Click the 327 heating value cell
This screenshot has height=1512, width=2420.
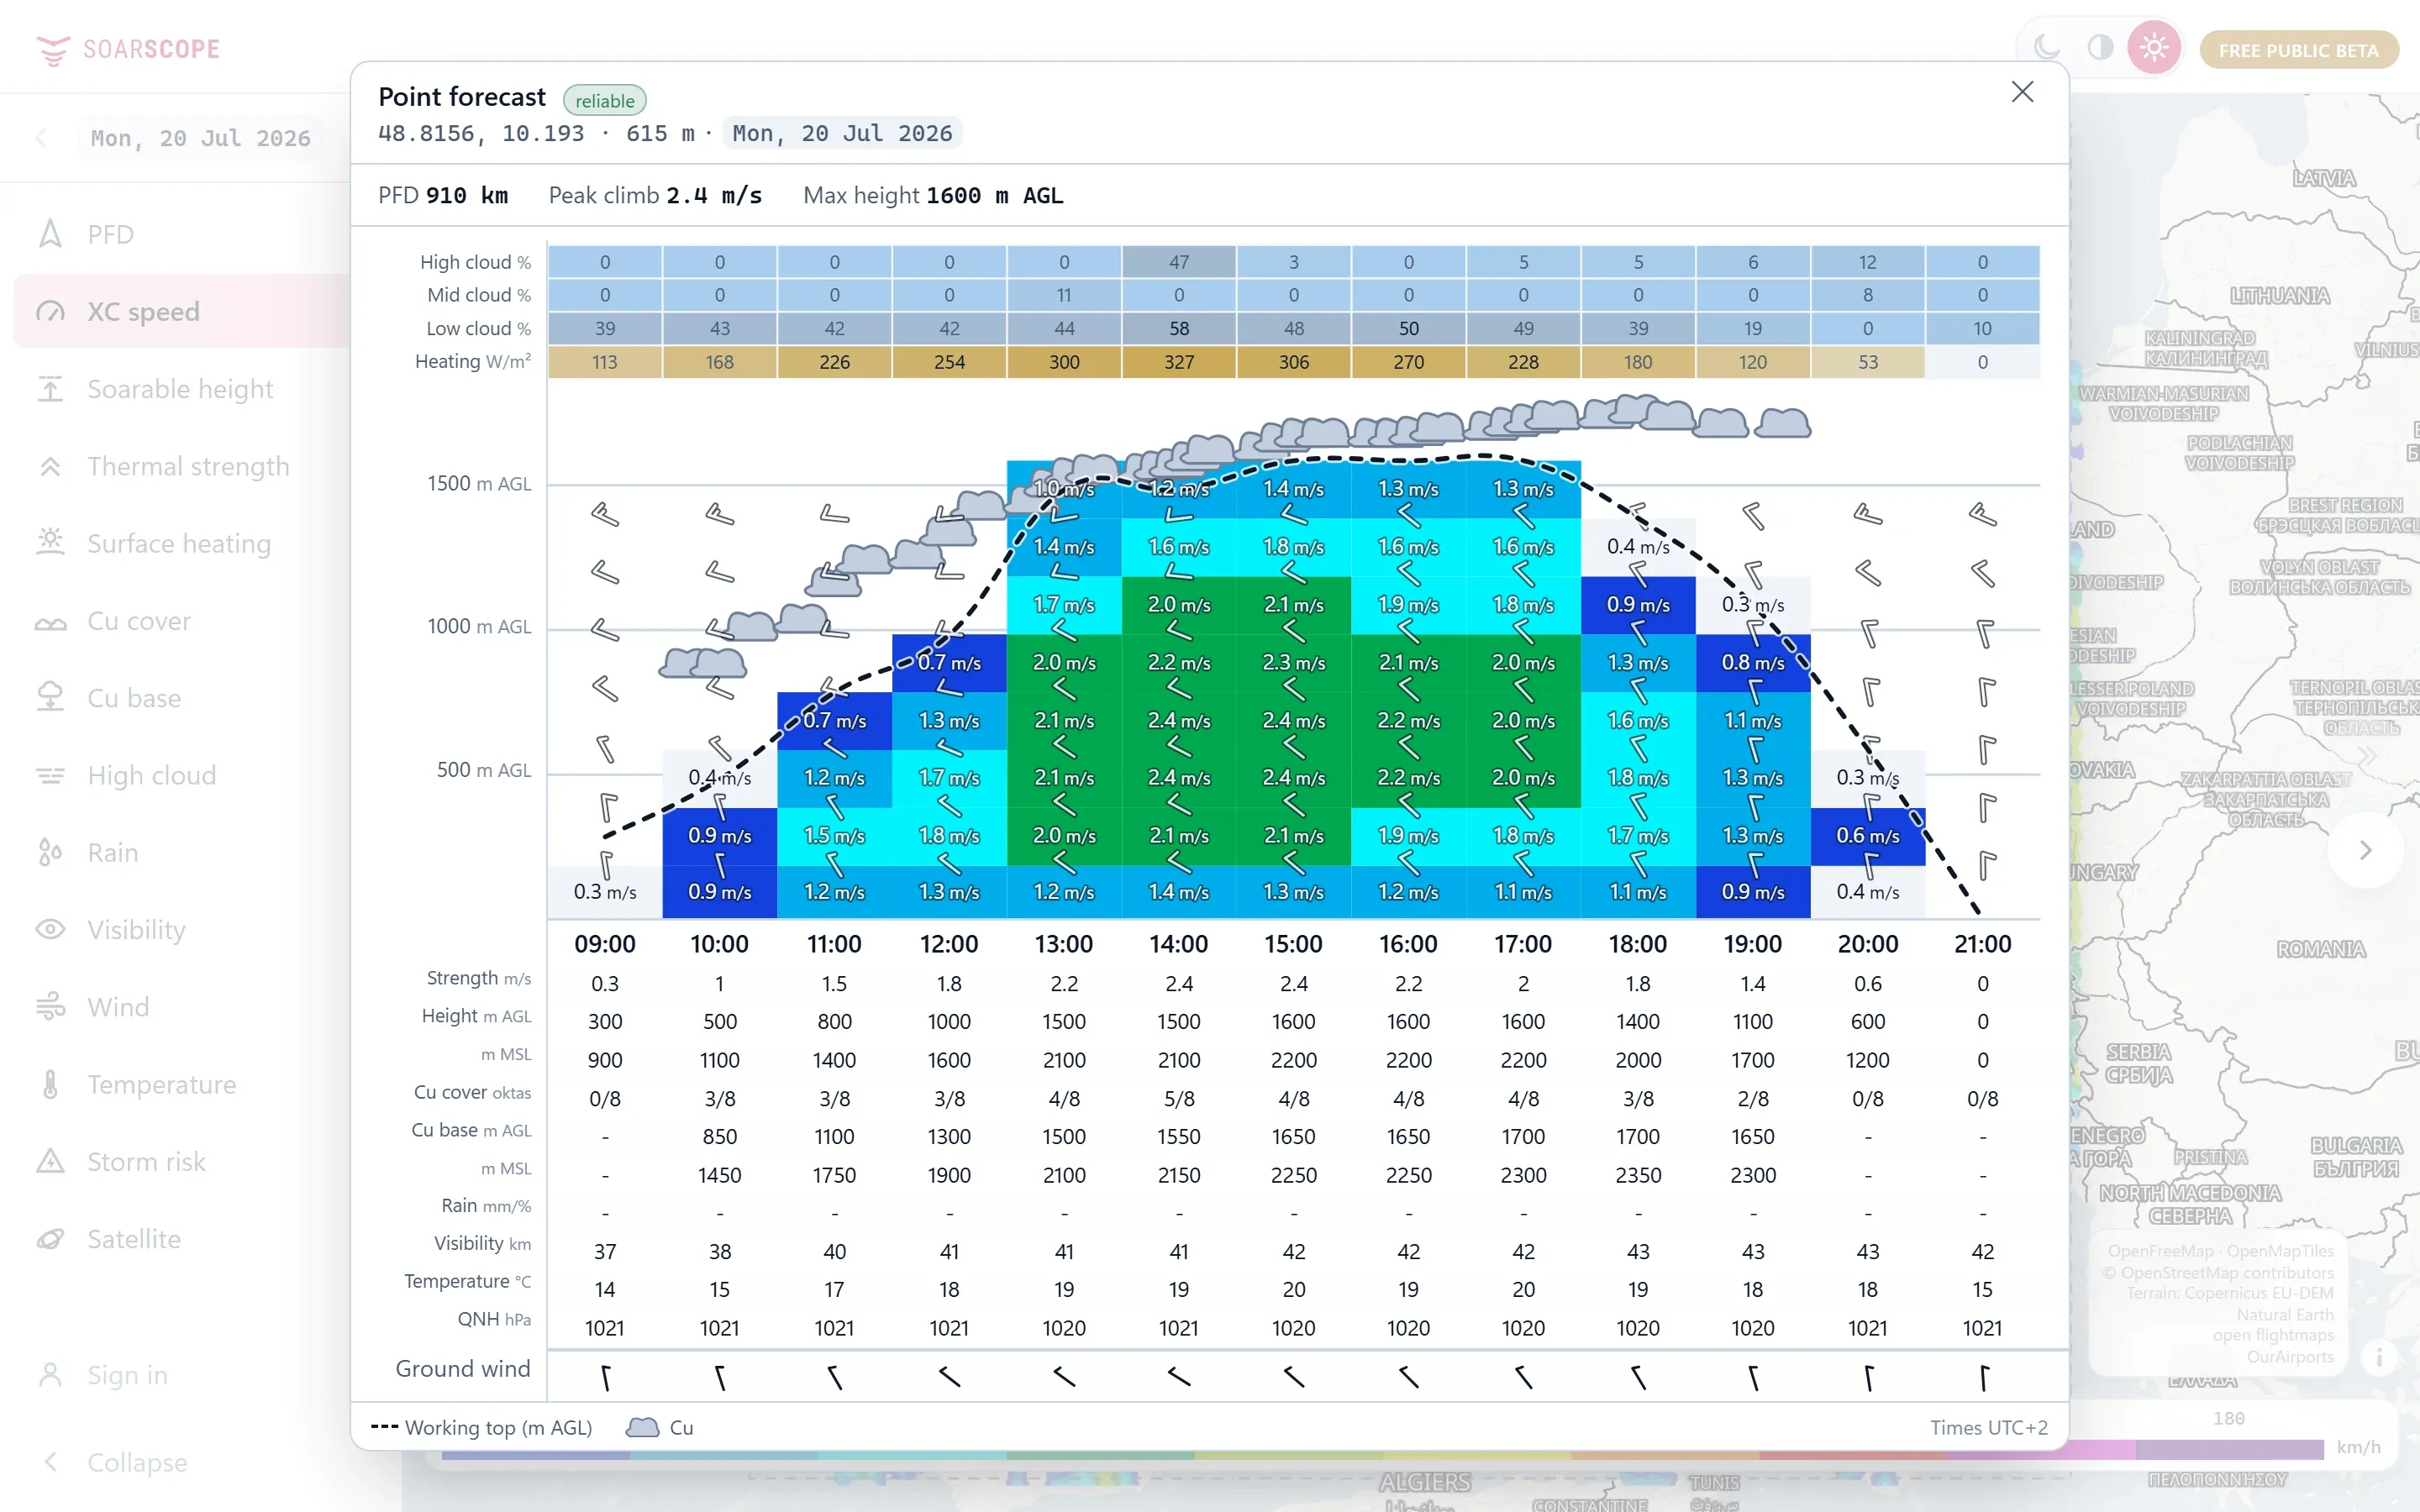click(1179, 362)
